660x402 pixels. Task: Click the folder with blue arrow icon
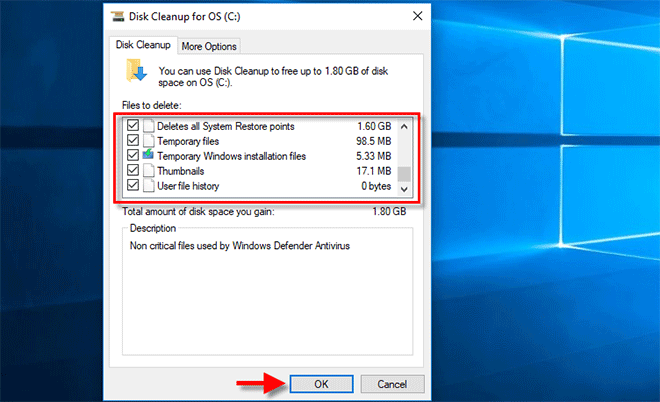pyautogui.click(x=136, y=70)
